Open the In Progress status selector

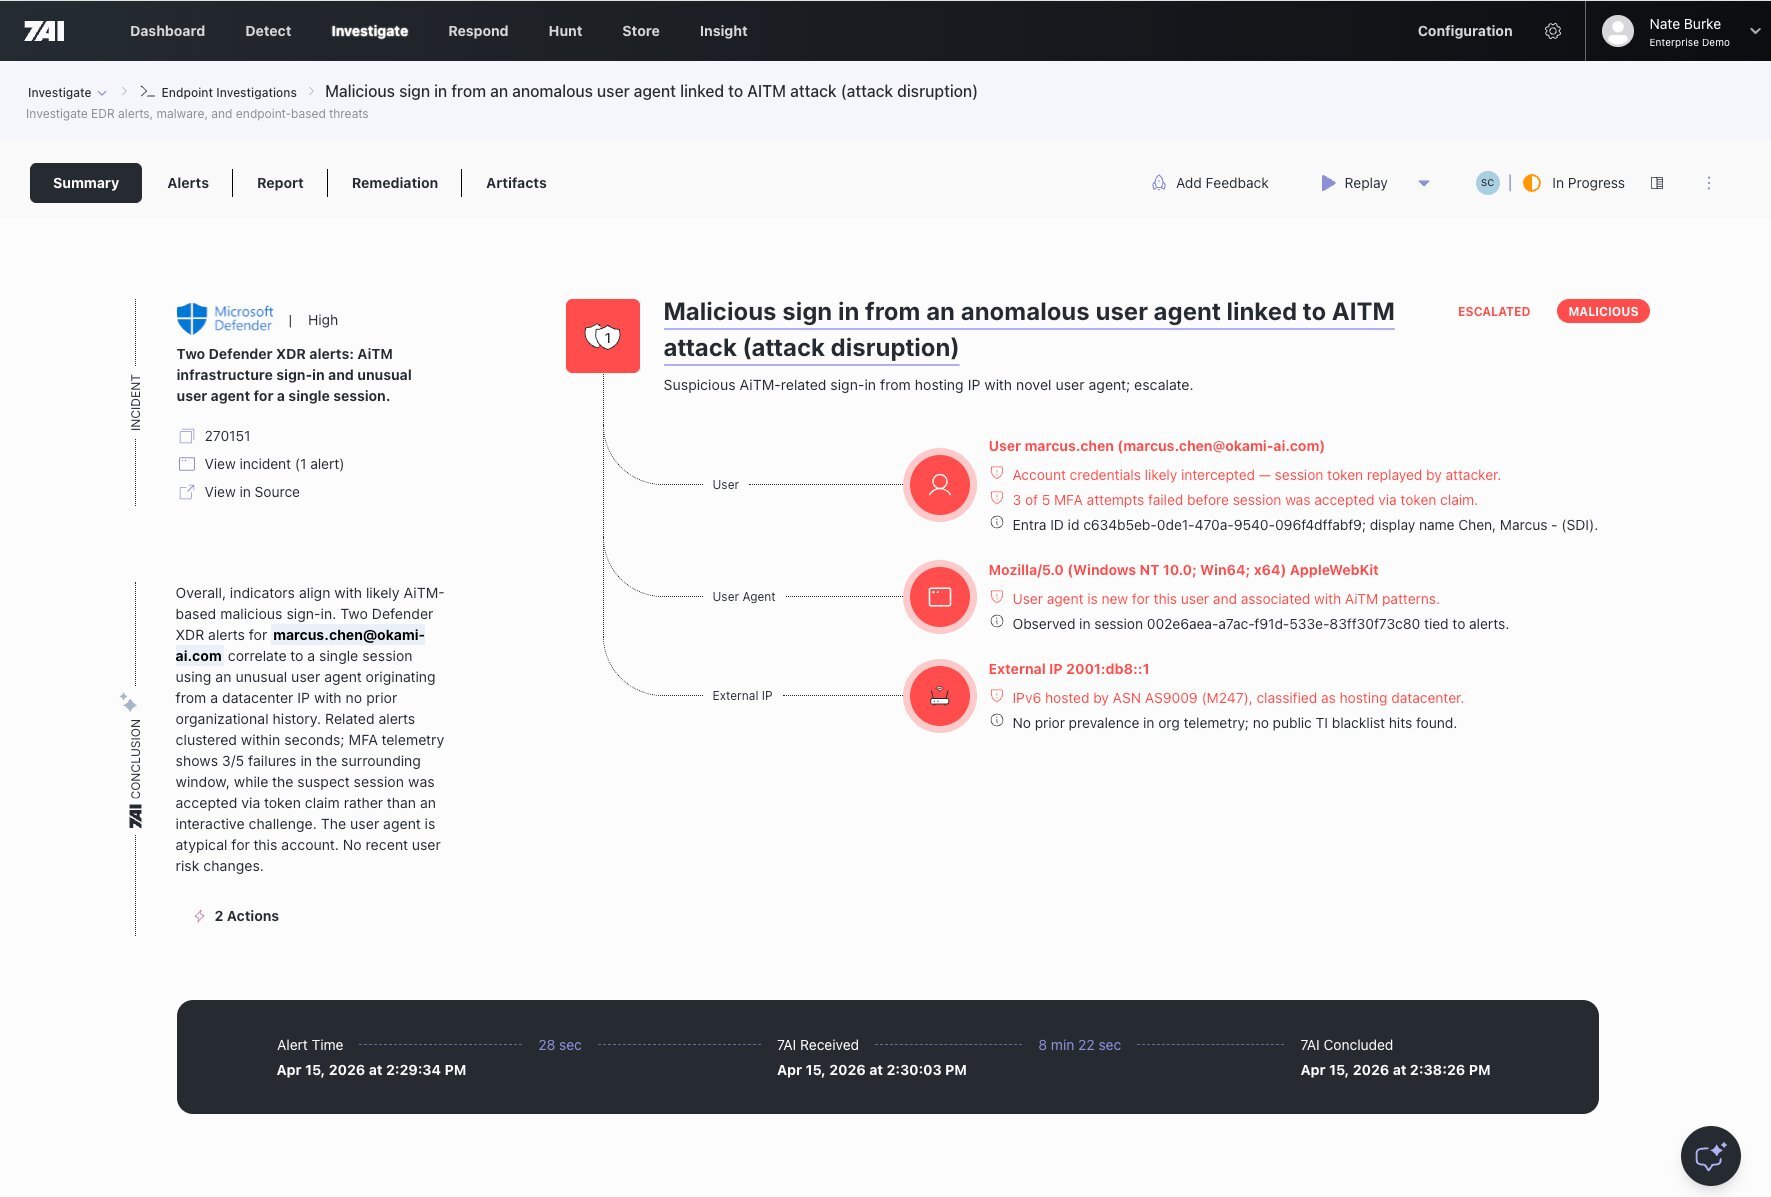pyautogui.click(x=1574, y=183)
